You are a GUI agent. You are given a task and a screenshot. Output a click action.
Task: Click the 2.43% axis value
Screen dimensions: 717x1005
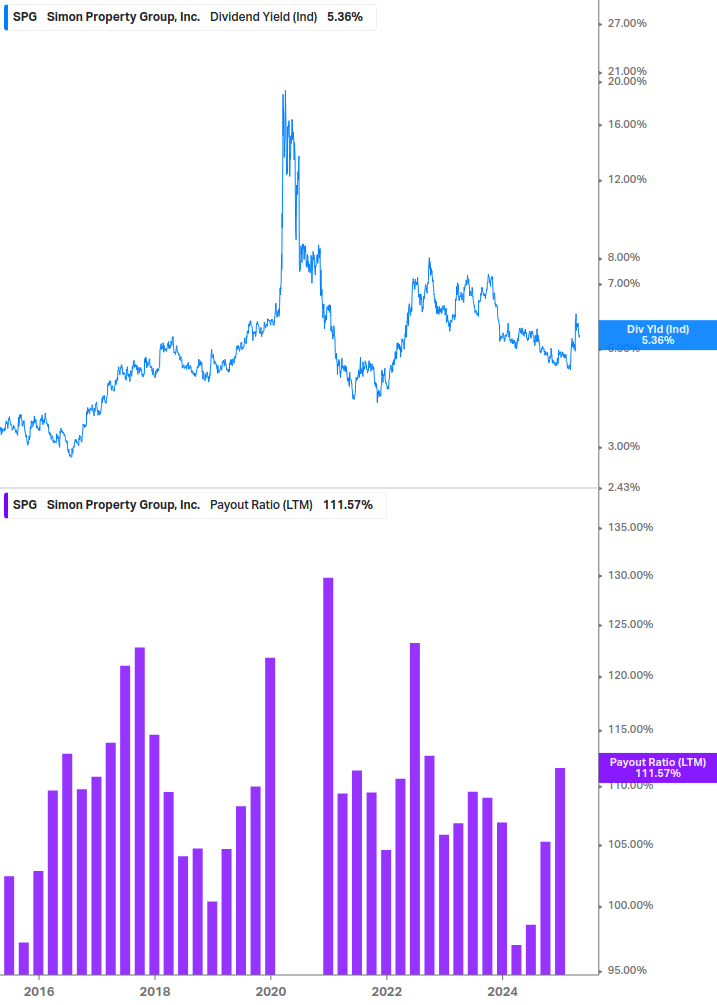click(x=624, y=487)
